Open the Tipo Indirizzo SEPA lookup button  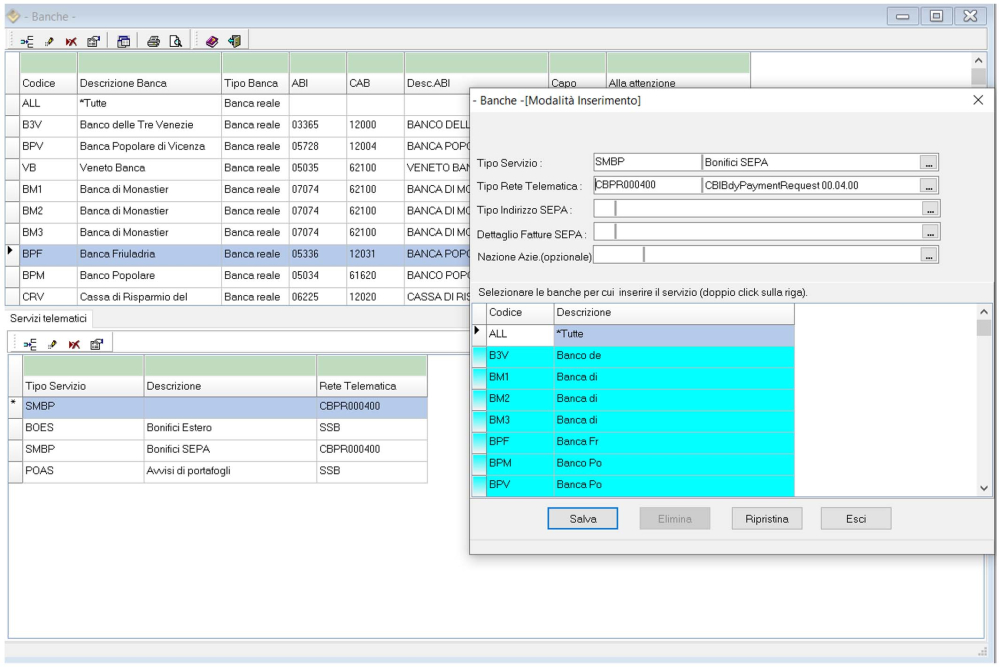click(929, 209)
